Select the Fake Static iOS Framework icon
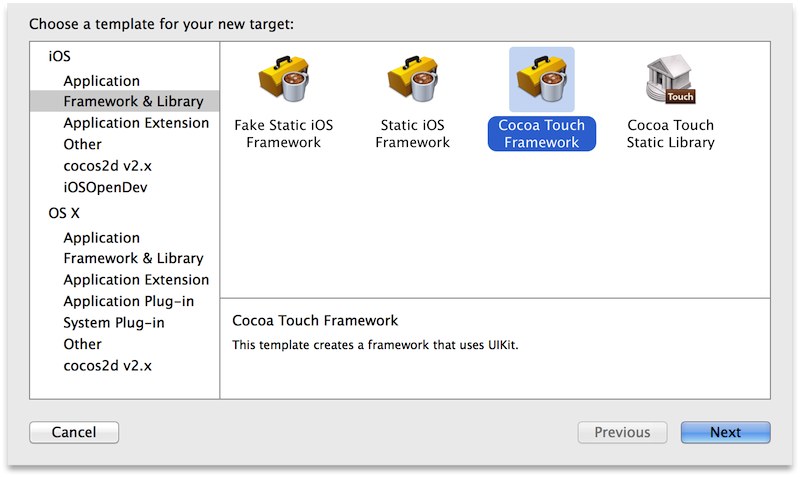The height and width of the screenshot is (477, 800). 284,80
